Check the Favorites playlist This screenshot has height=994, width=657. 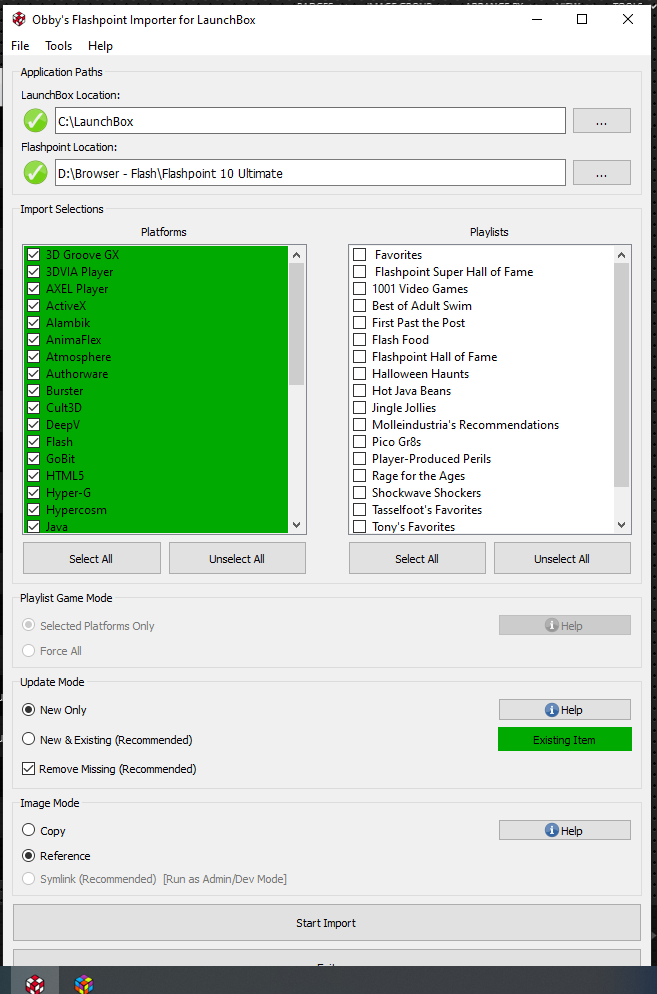pyautogui.click(x=360, y=255)
